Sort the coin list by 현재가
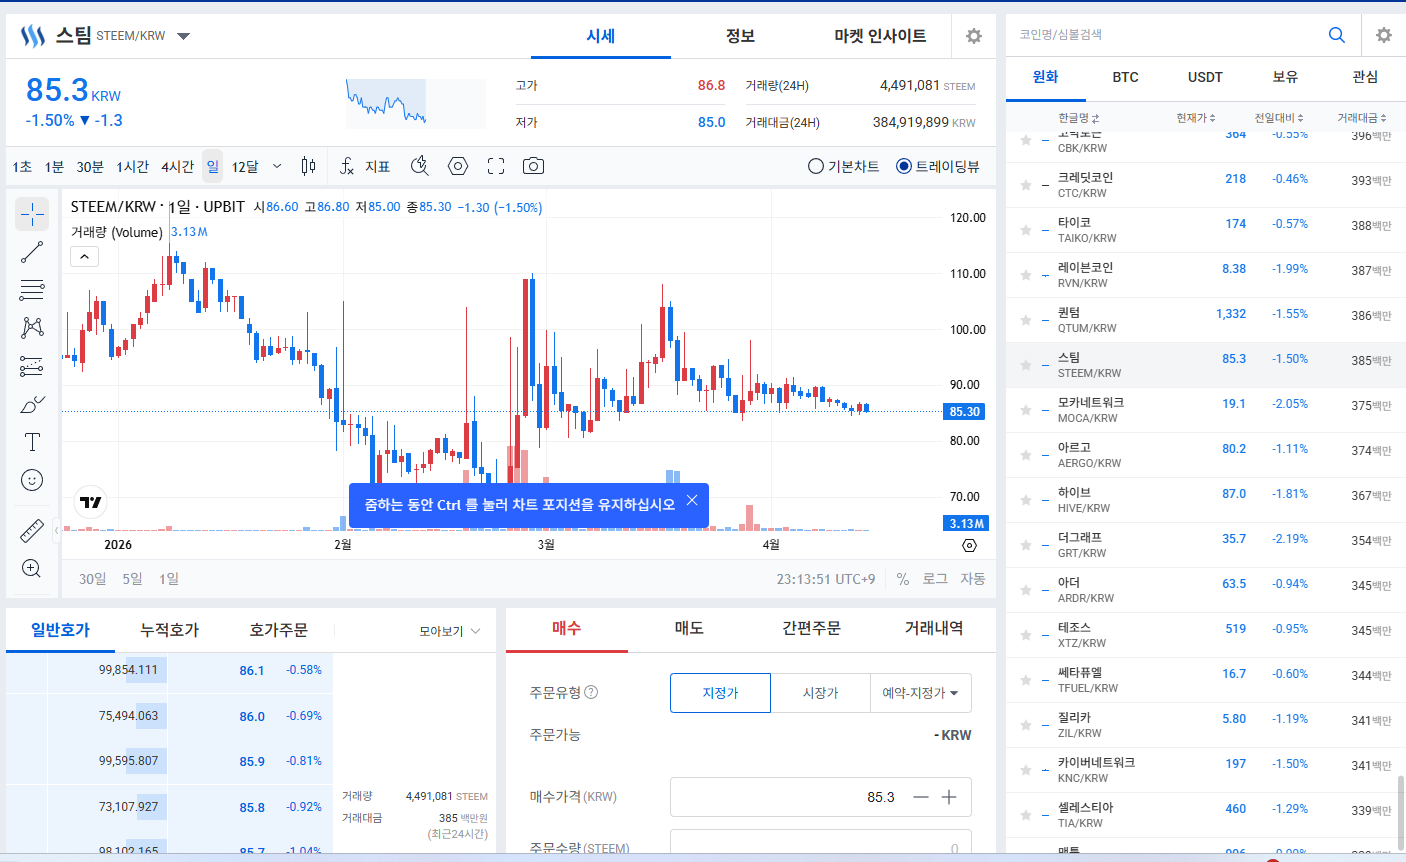Screen dimensions: 1406x862 pos(1196,118)
